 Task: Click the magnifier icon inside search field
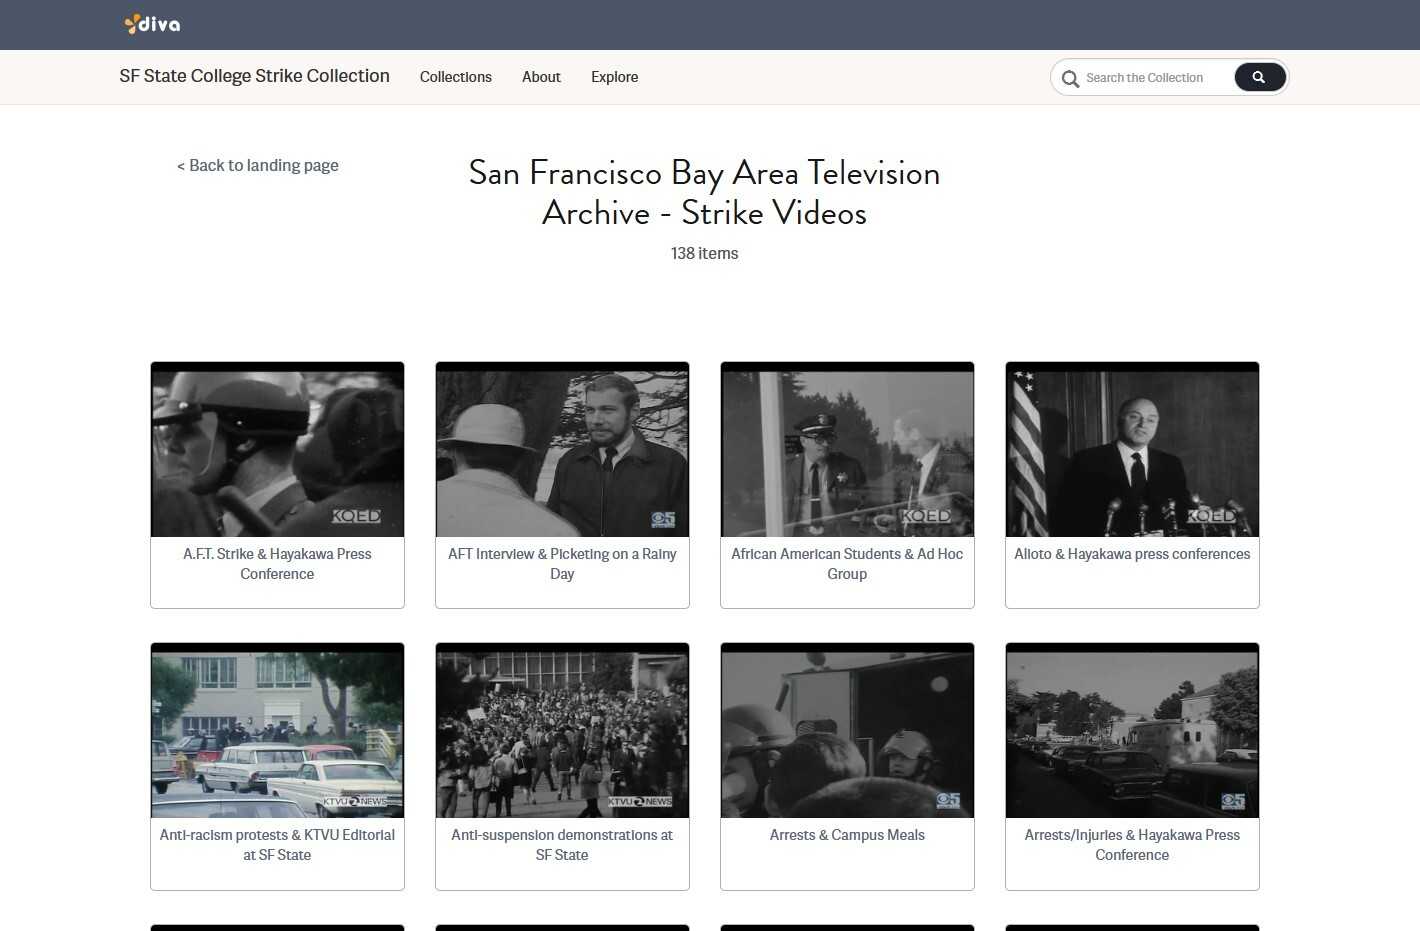[x=1070, y=78]
